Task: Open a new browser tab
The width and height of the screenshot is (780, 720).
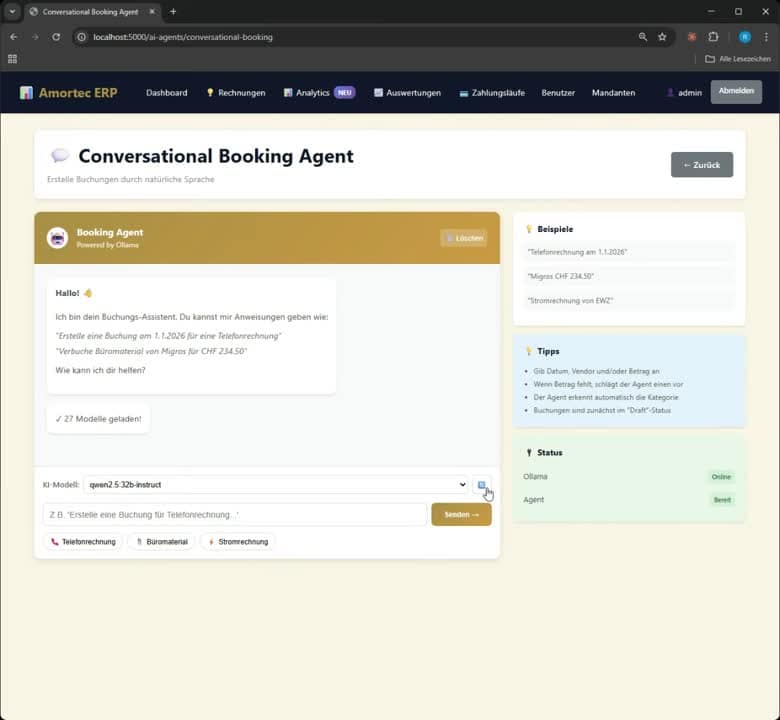Action: (x=173, y=11)
